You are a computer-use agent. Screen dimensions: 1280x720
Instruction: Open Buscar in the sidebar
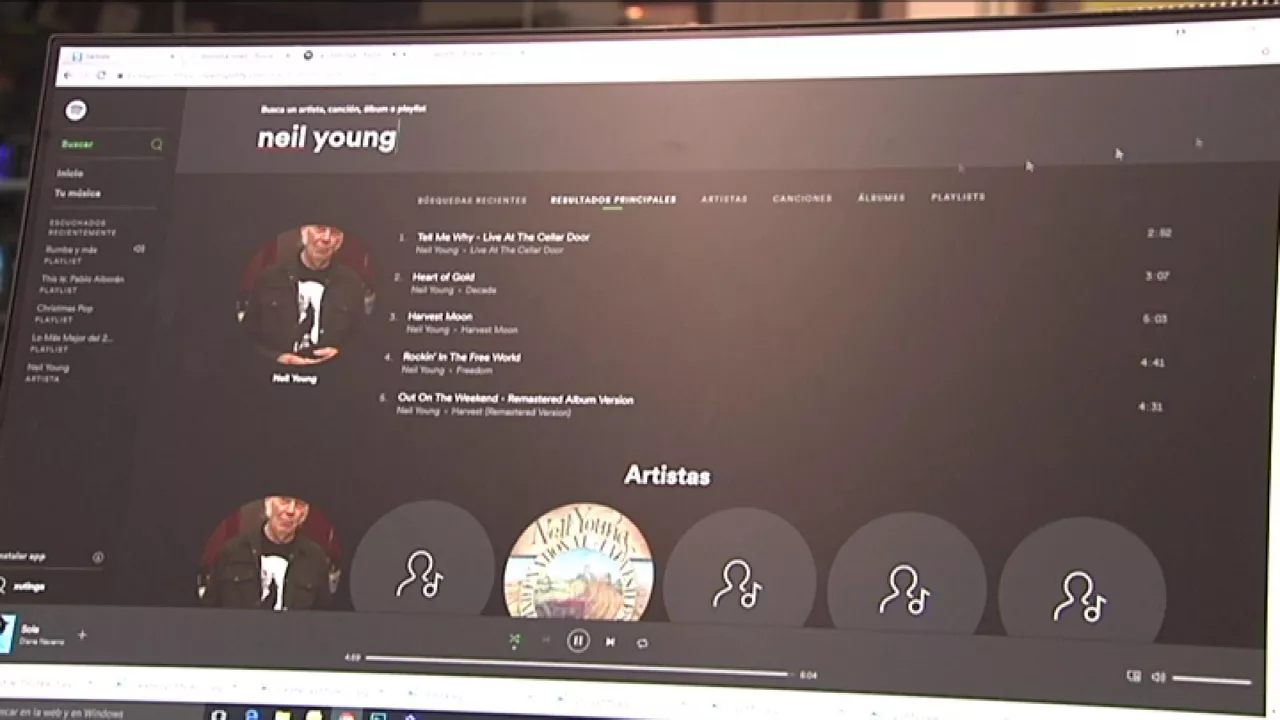tap(76, 145)
